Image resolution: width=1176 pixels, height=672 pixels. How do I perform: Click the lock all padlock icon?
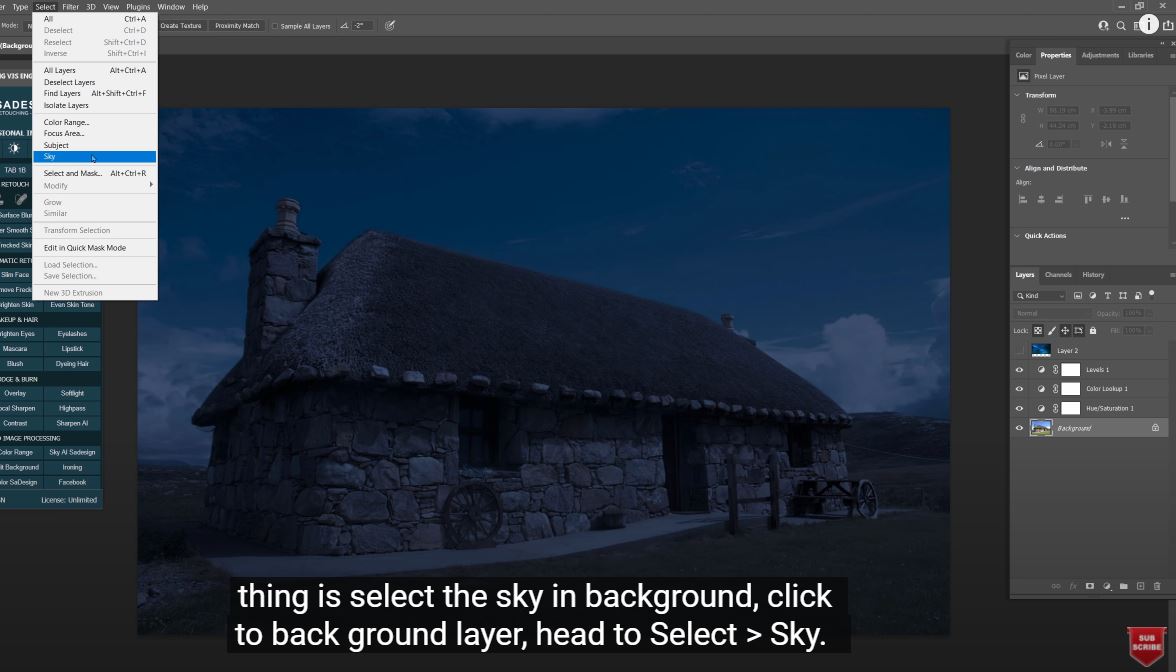pos(1092,331)
